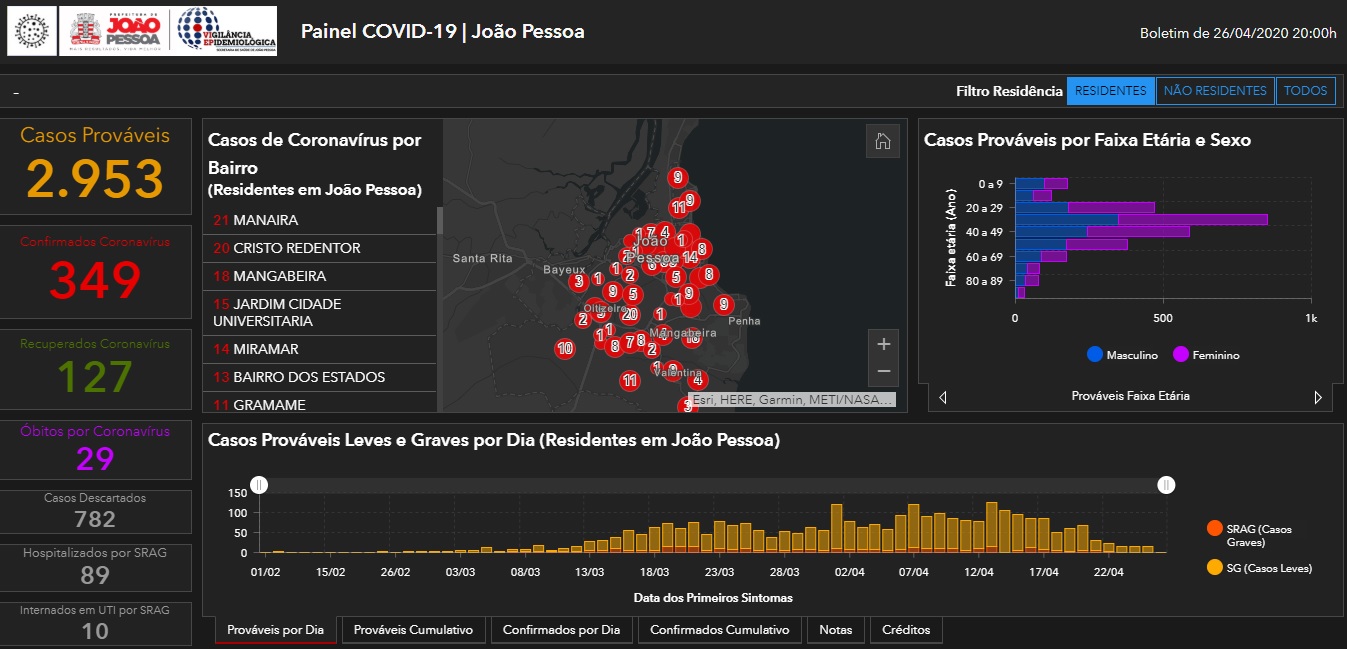Select JARDIM CIDADE UNIVERSITARIA row
The image size is (1347, 649).
(320, 312)
